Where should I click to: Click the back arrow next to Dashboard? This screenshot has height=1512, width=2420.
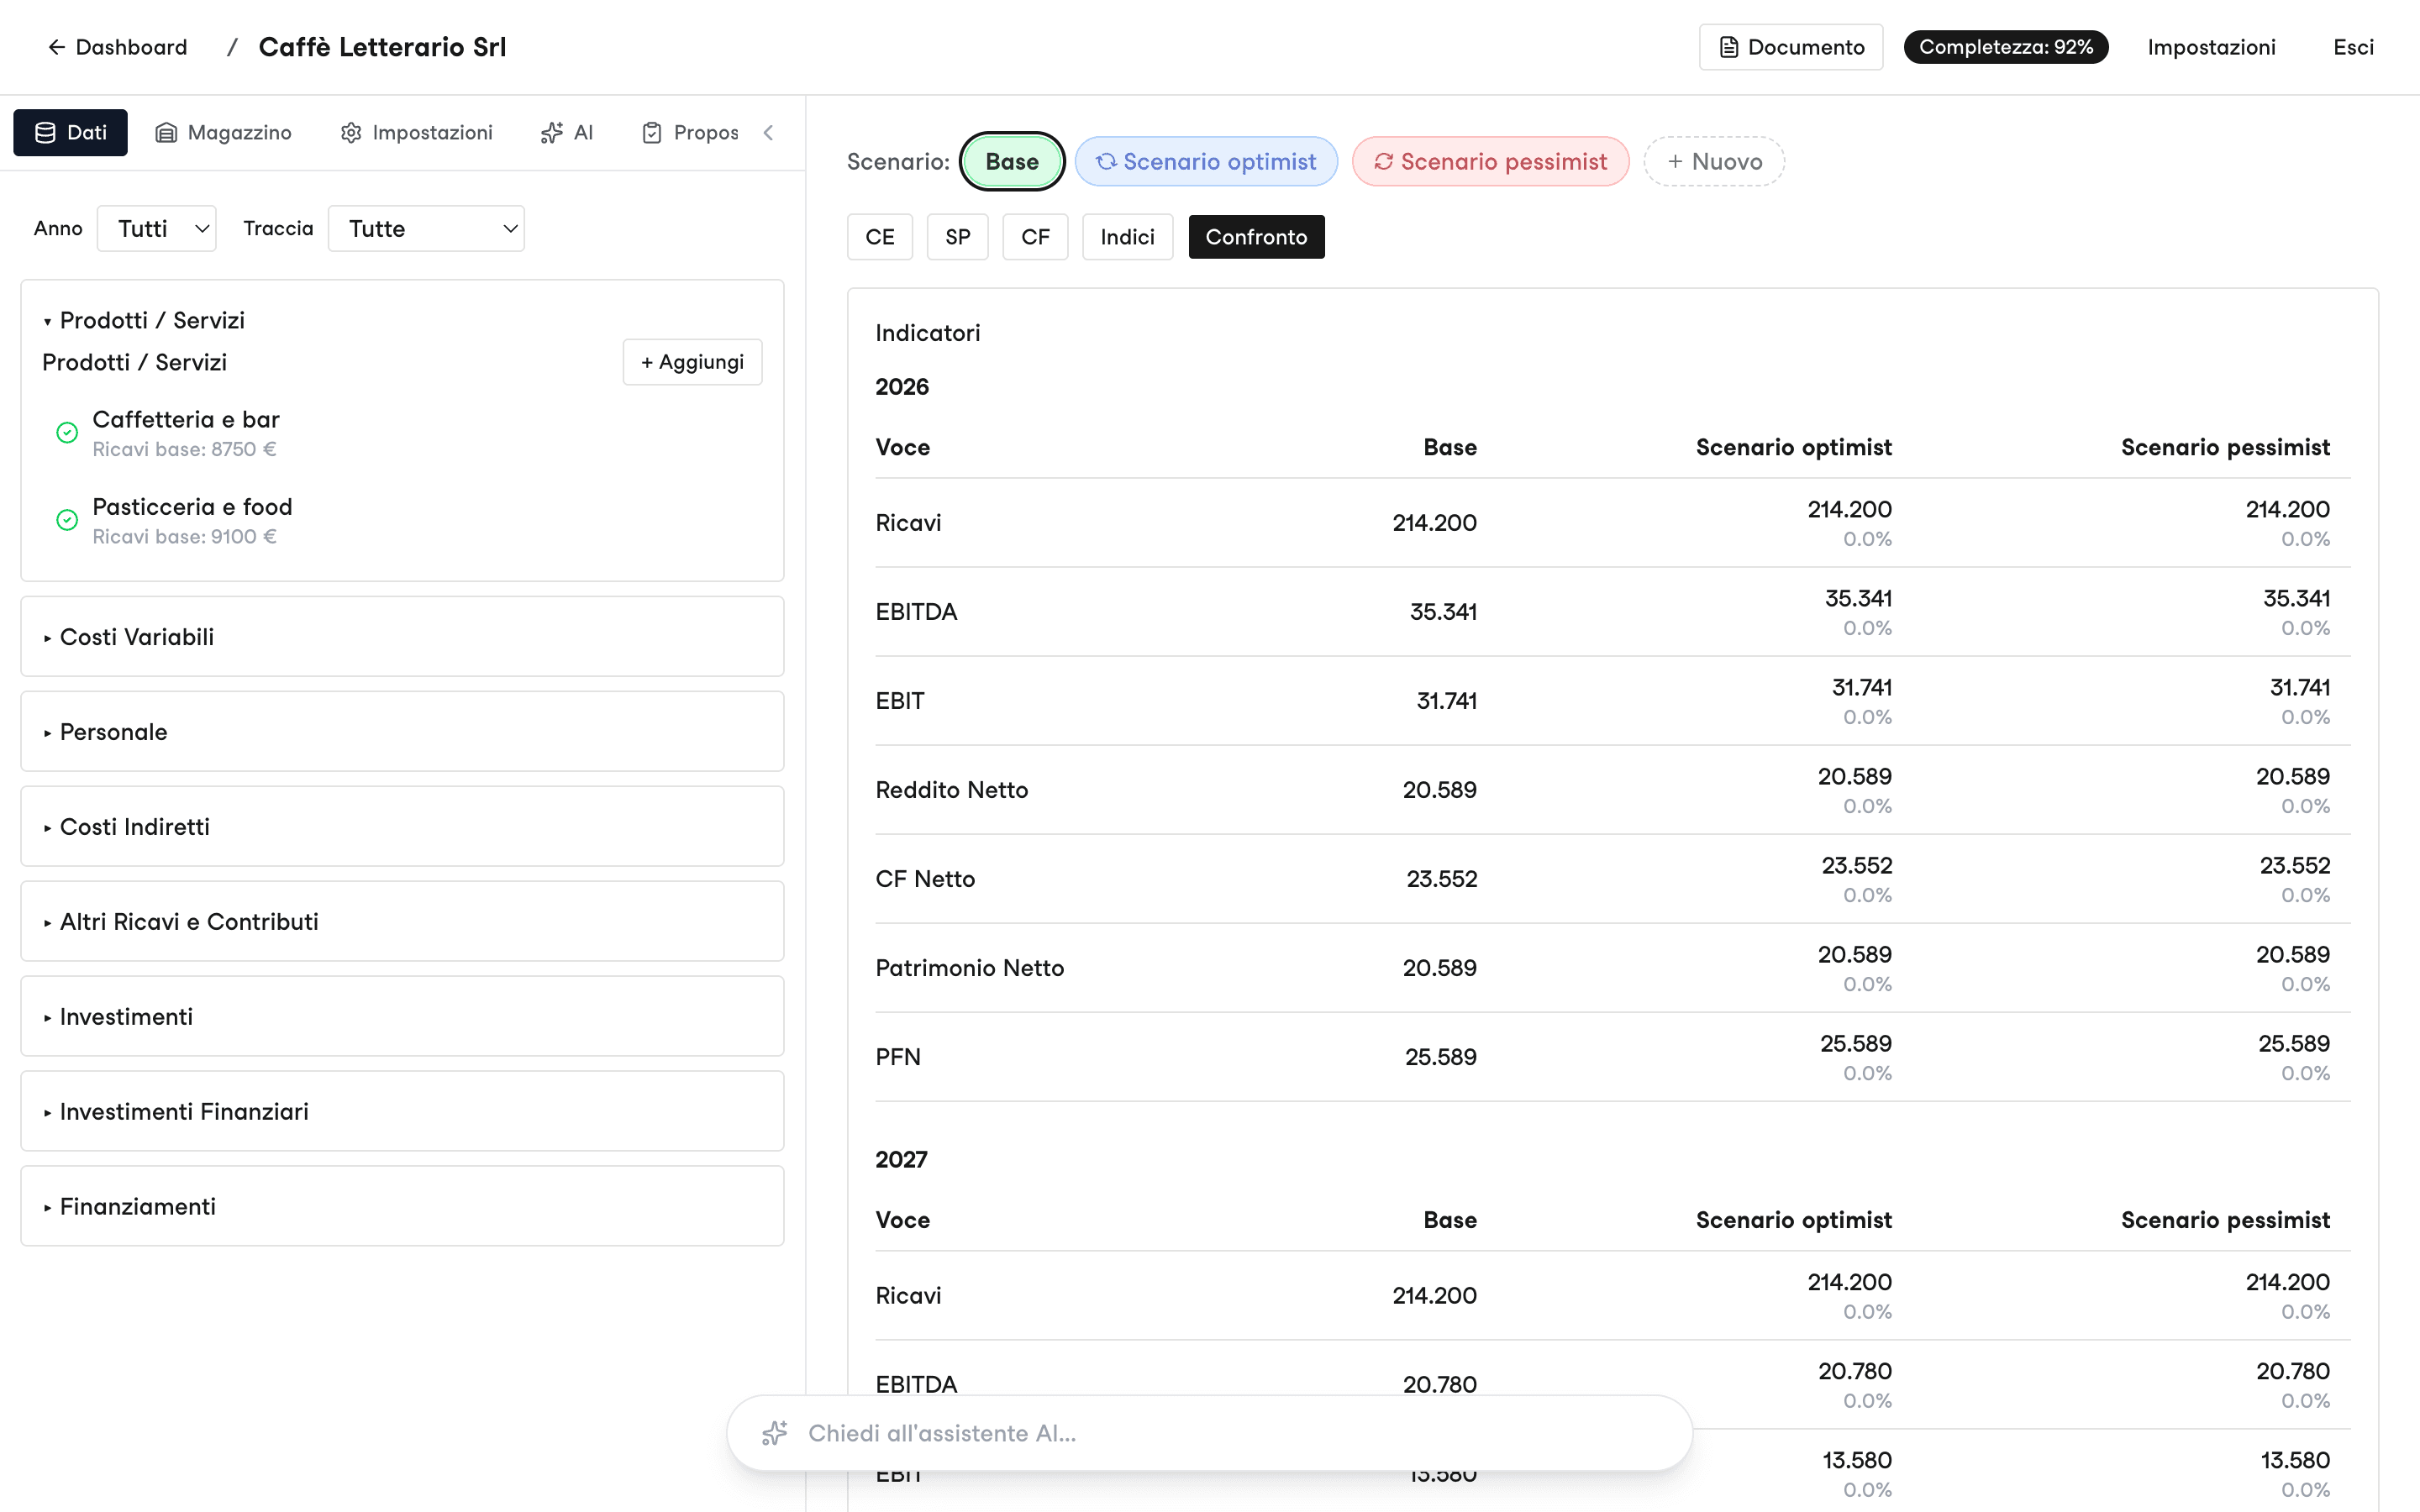pos(57,47)
